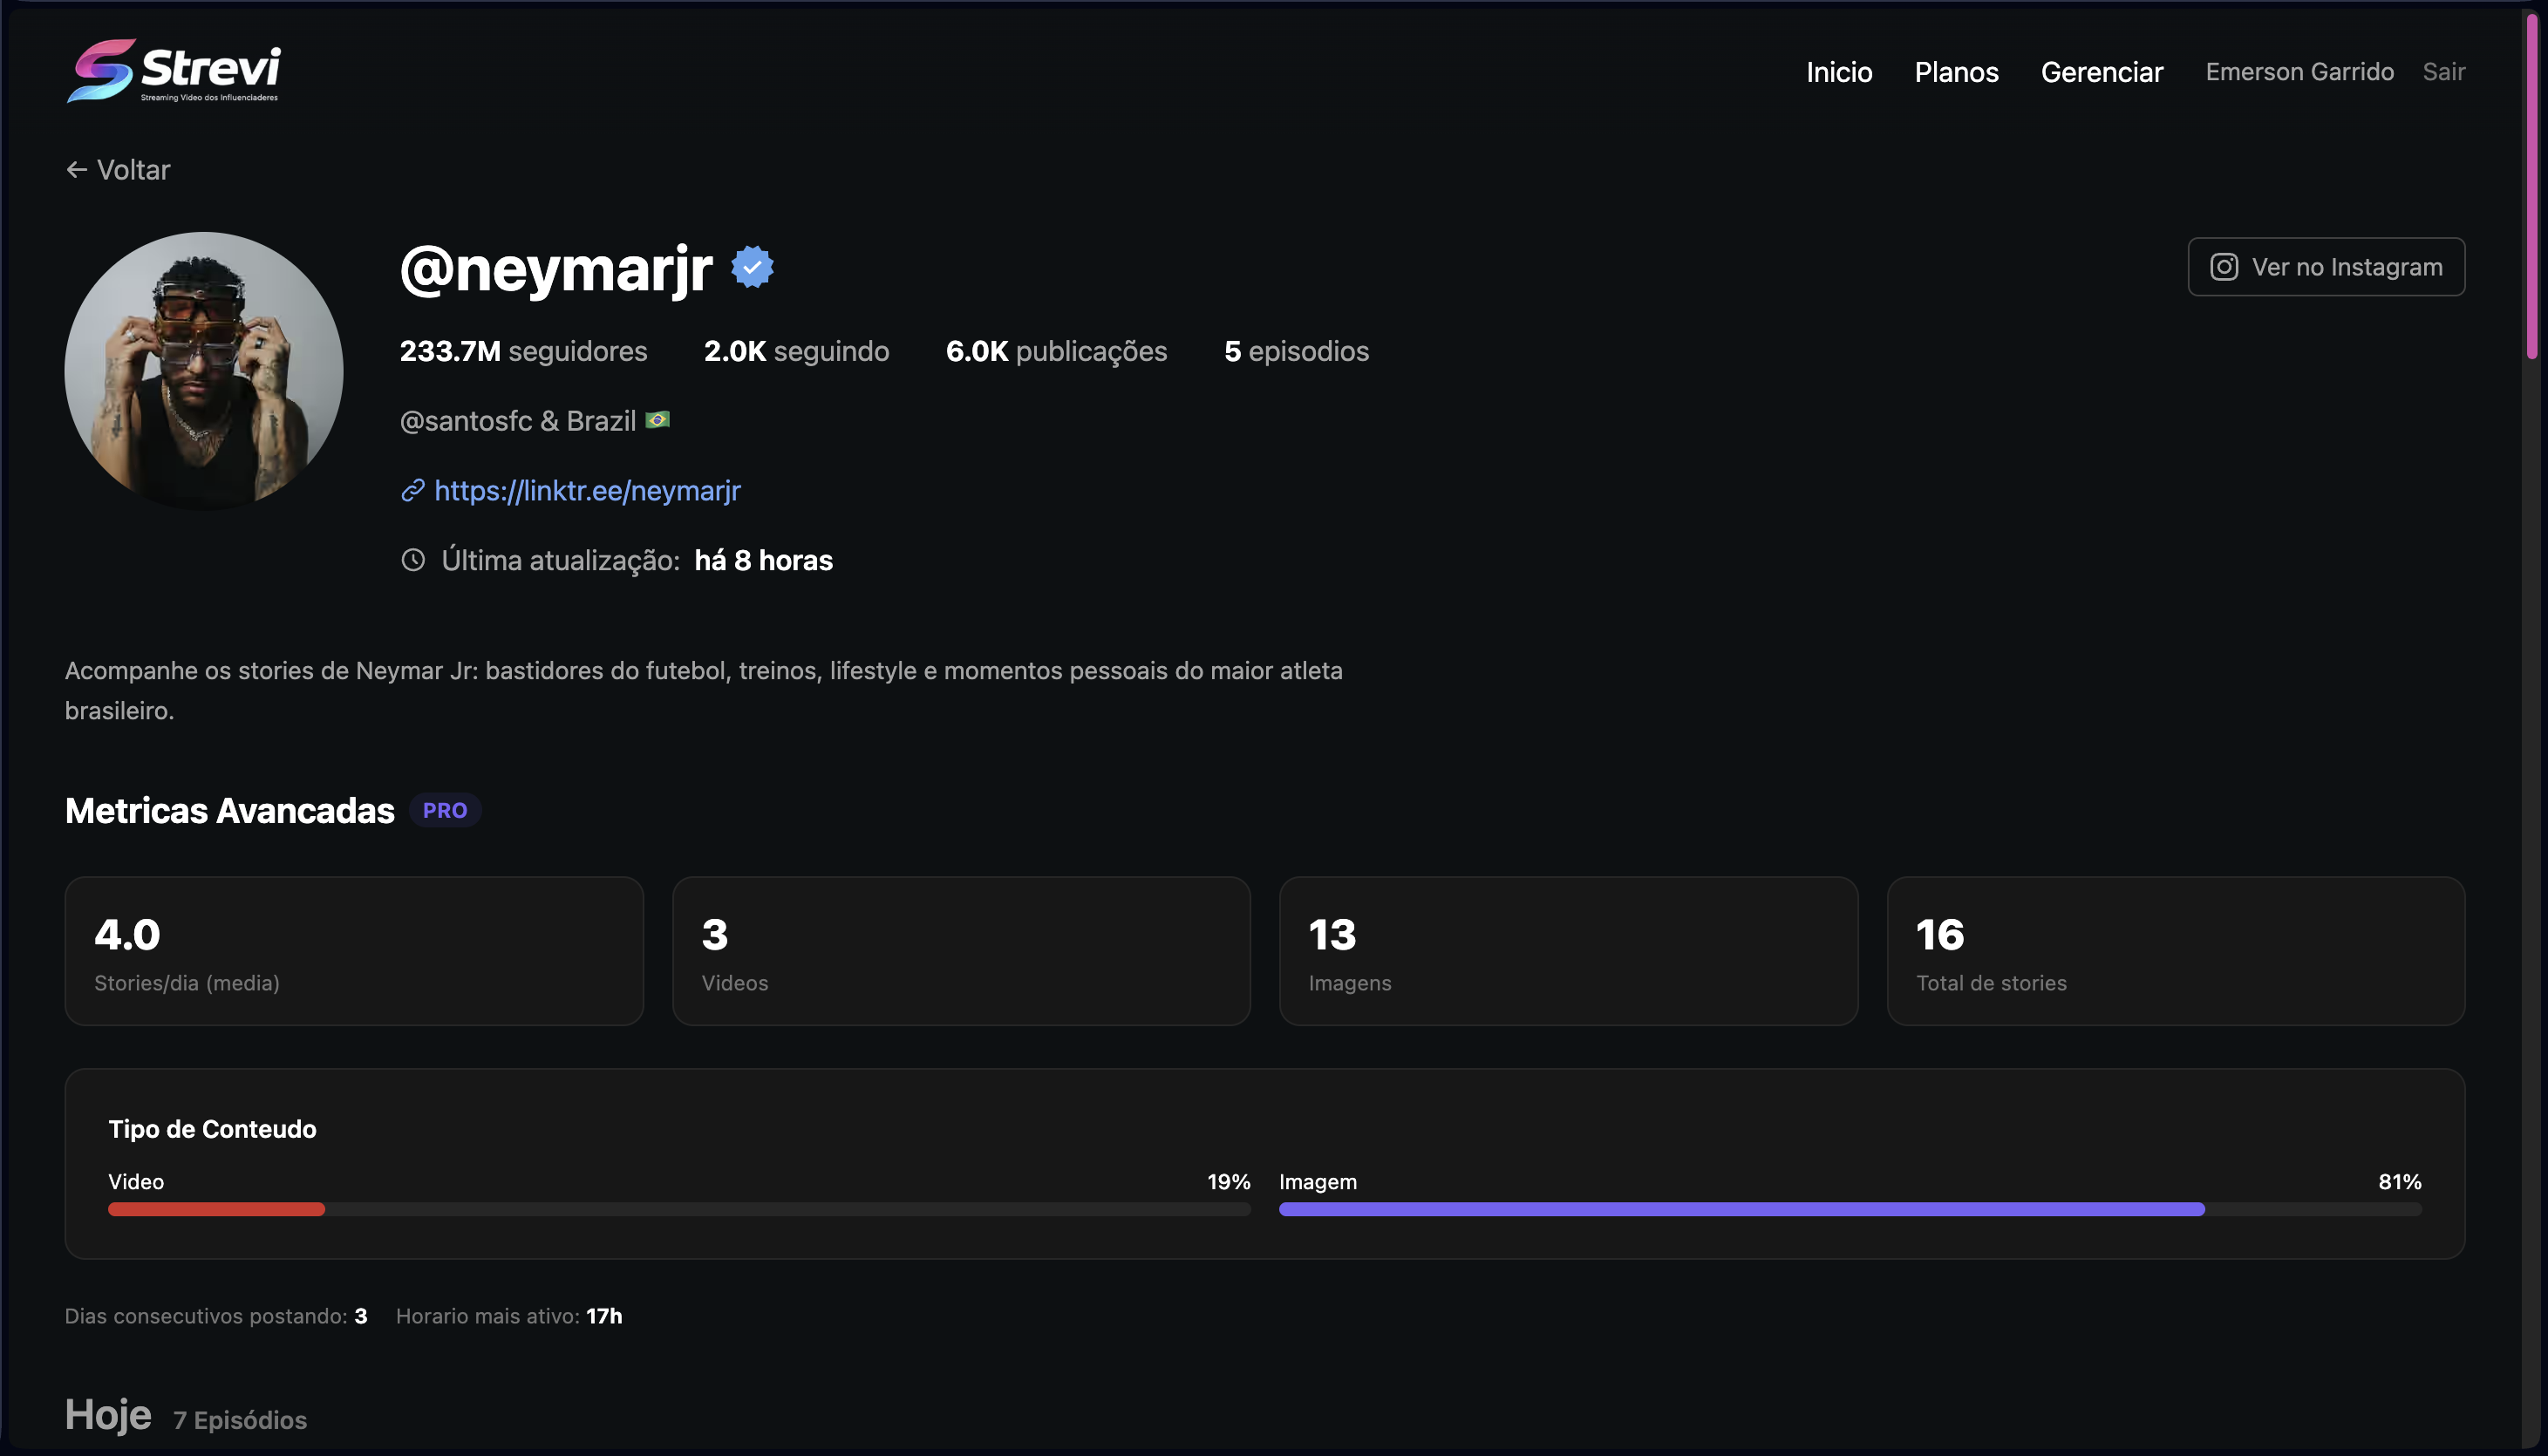
Task: Select the Total de stories card
Action: coord(2175,951)
